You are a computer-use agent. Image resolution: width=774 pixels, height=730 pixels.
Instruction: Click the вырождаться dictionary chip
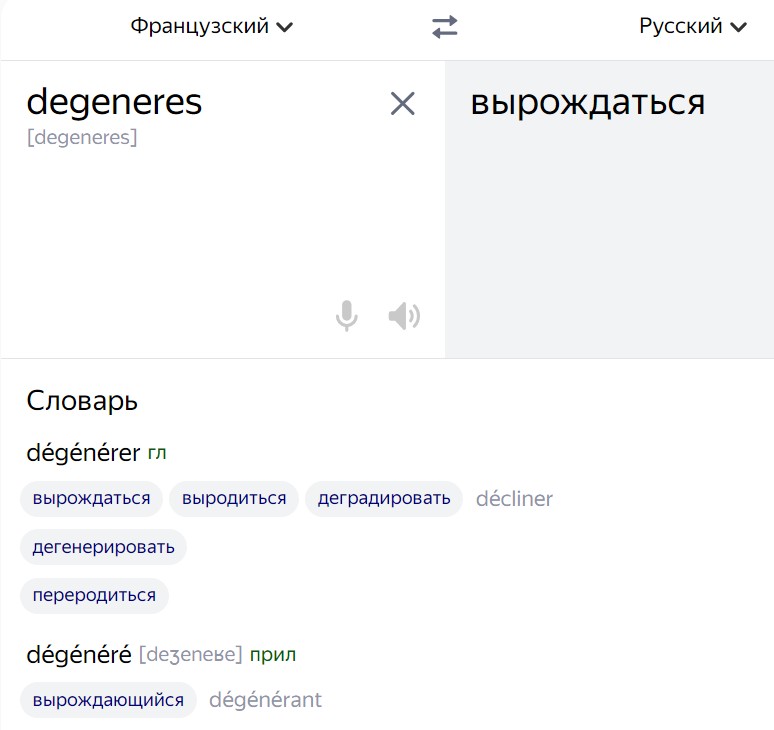[91, 499]
